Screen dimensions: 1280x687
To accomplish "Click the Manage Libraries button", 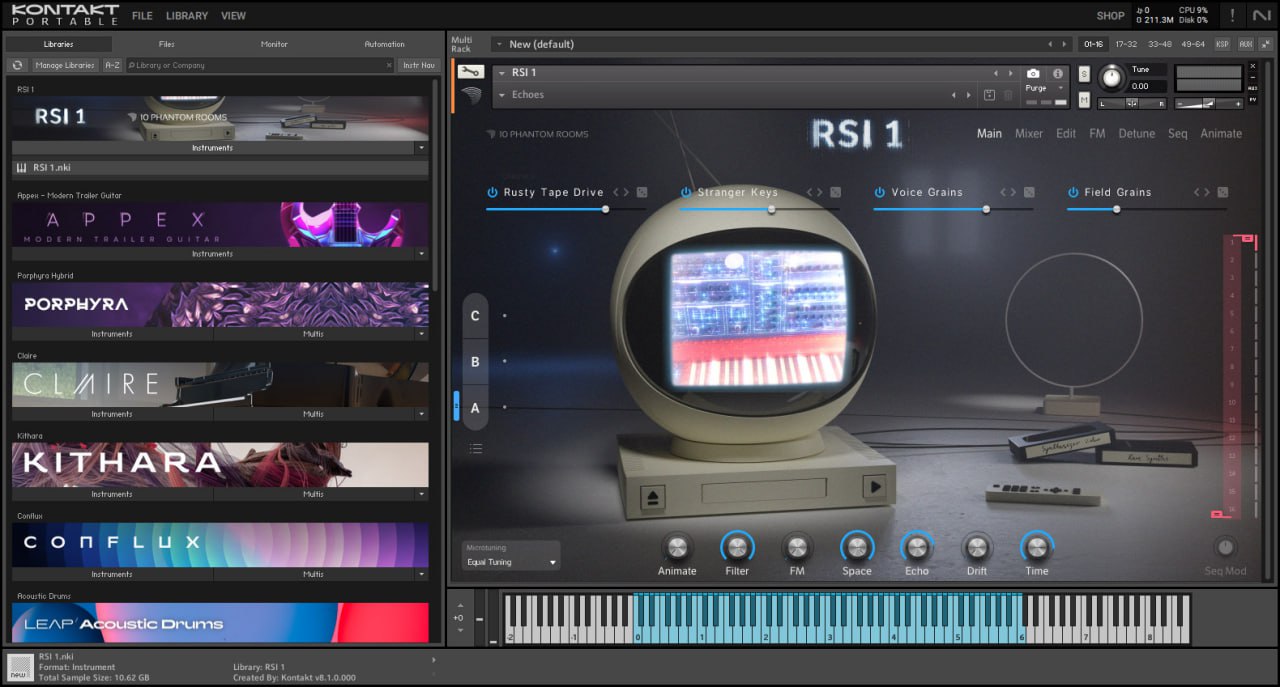I will (65, 65).
